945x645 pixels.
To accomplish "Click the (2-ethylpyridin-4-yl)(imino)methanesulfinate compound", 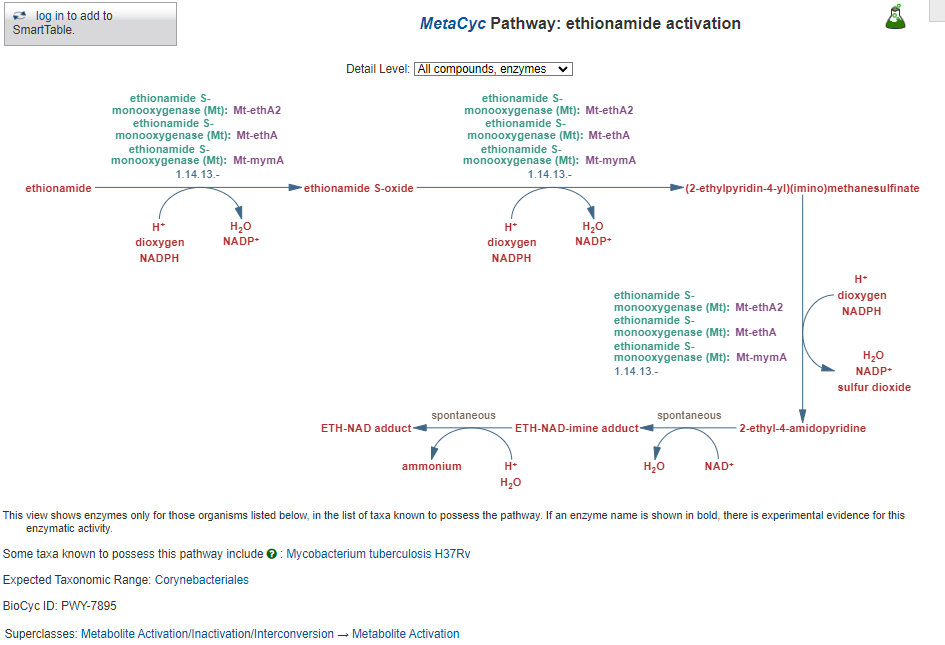I will [802, 188].
